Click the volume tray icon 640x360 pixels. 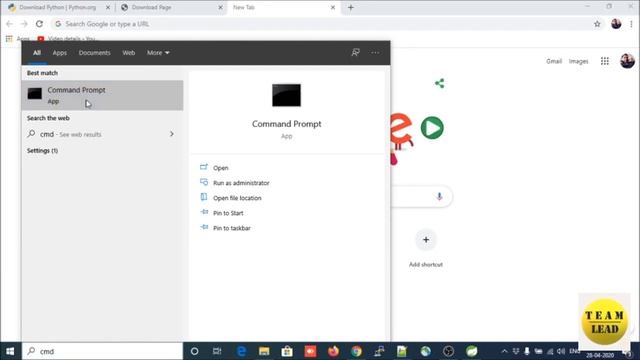click(x=561, y=351)
